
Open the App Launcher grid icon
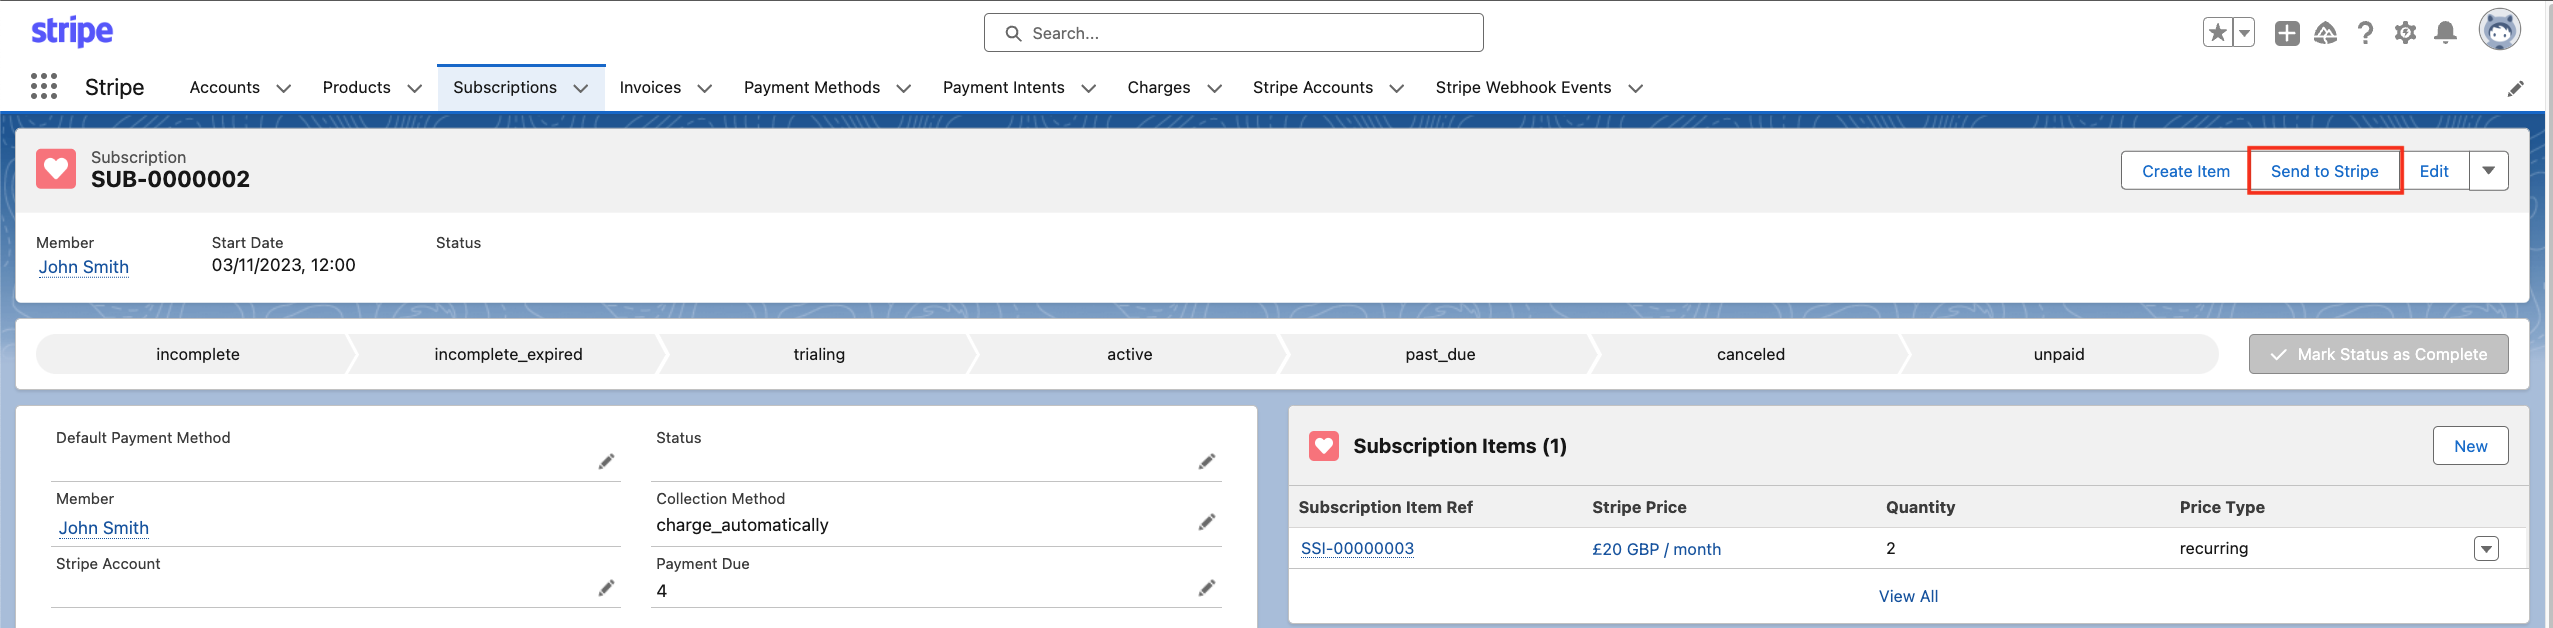[43, 87]
